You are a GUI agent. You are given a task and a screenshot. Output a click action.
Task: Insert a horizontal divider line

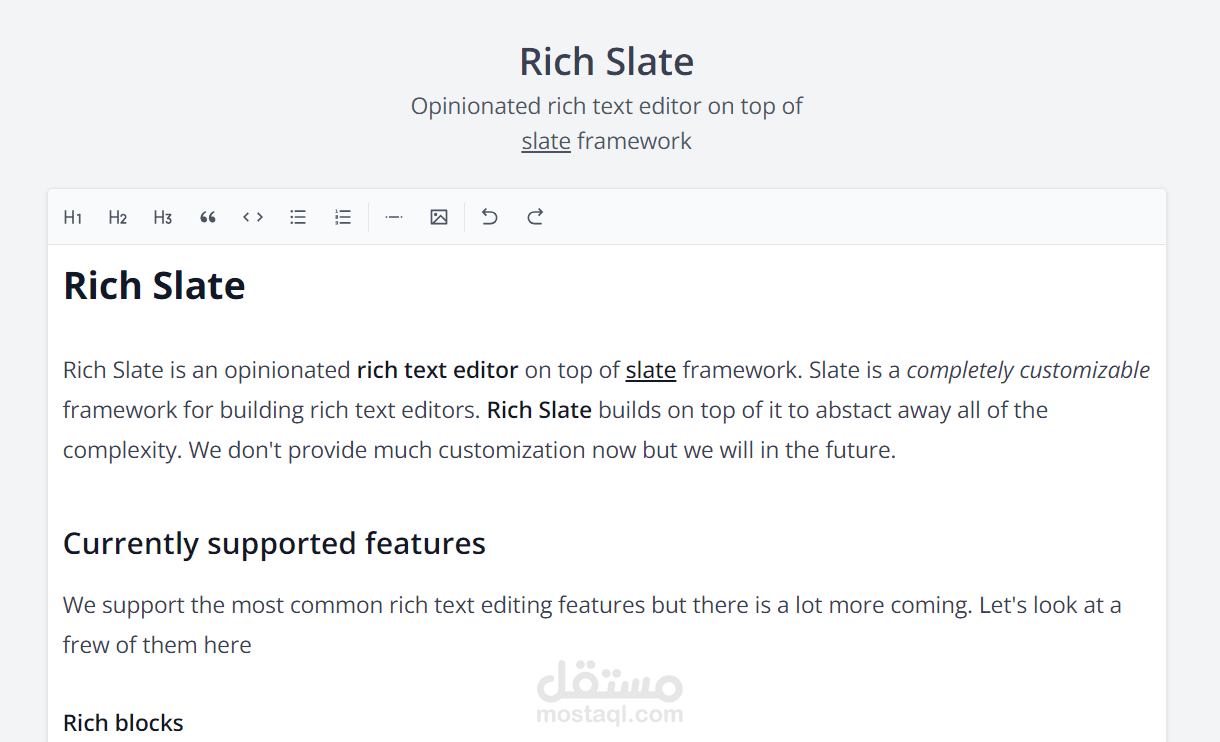(394, 217)
